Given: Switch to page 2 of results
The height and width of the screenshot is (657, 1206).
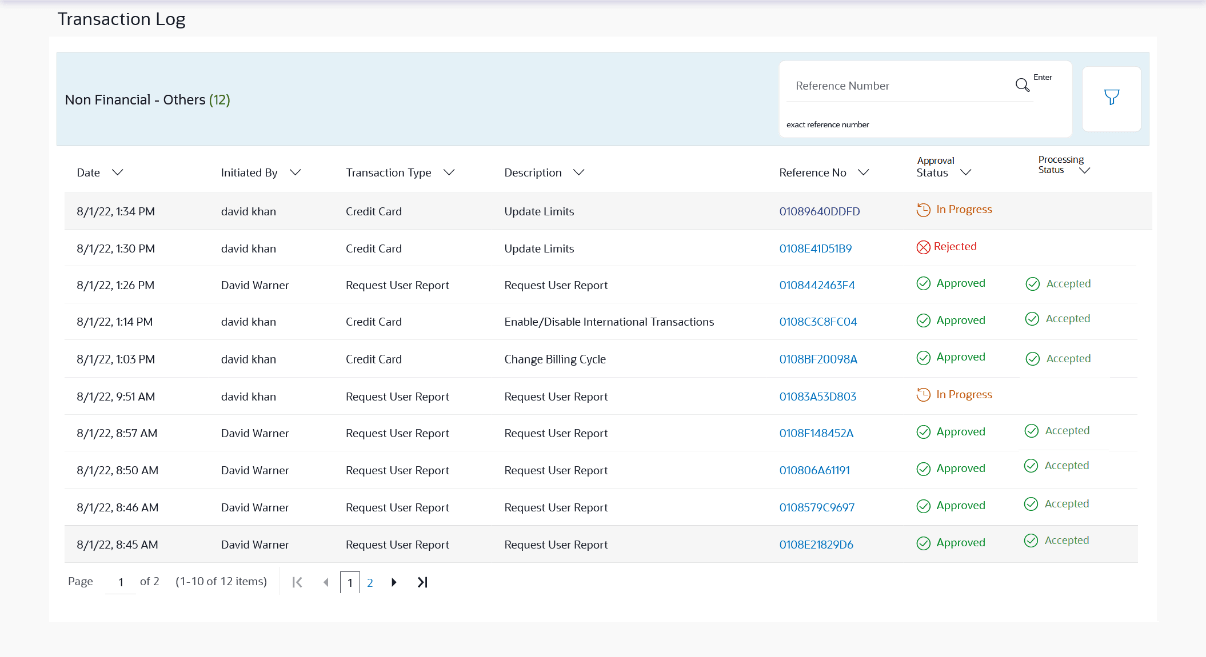Looking at the screenshot, I should [x=369, y=583].
